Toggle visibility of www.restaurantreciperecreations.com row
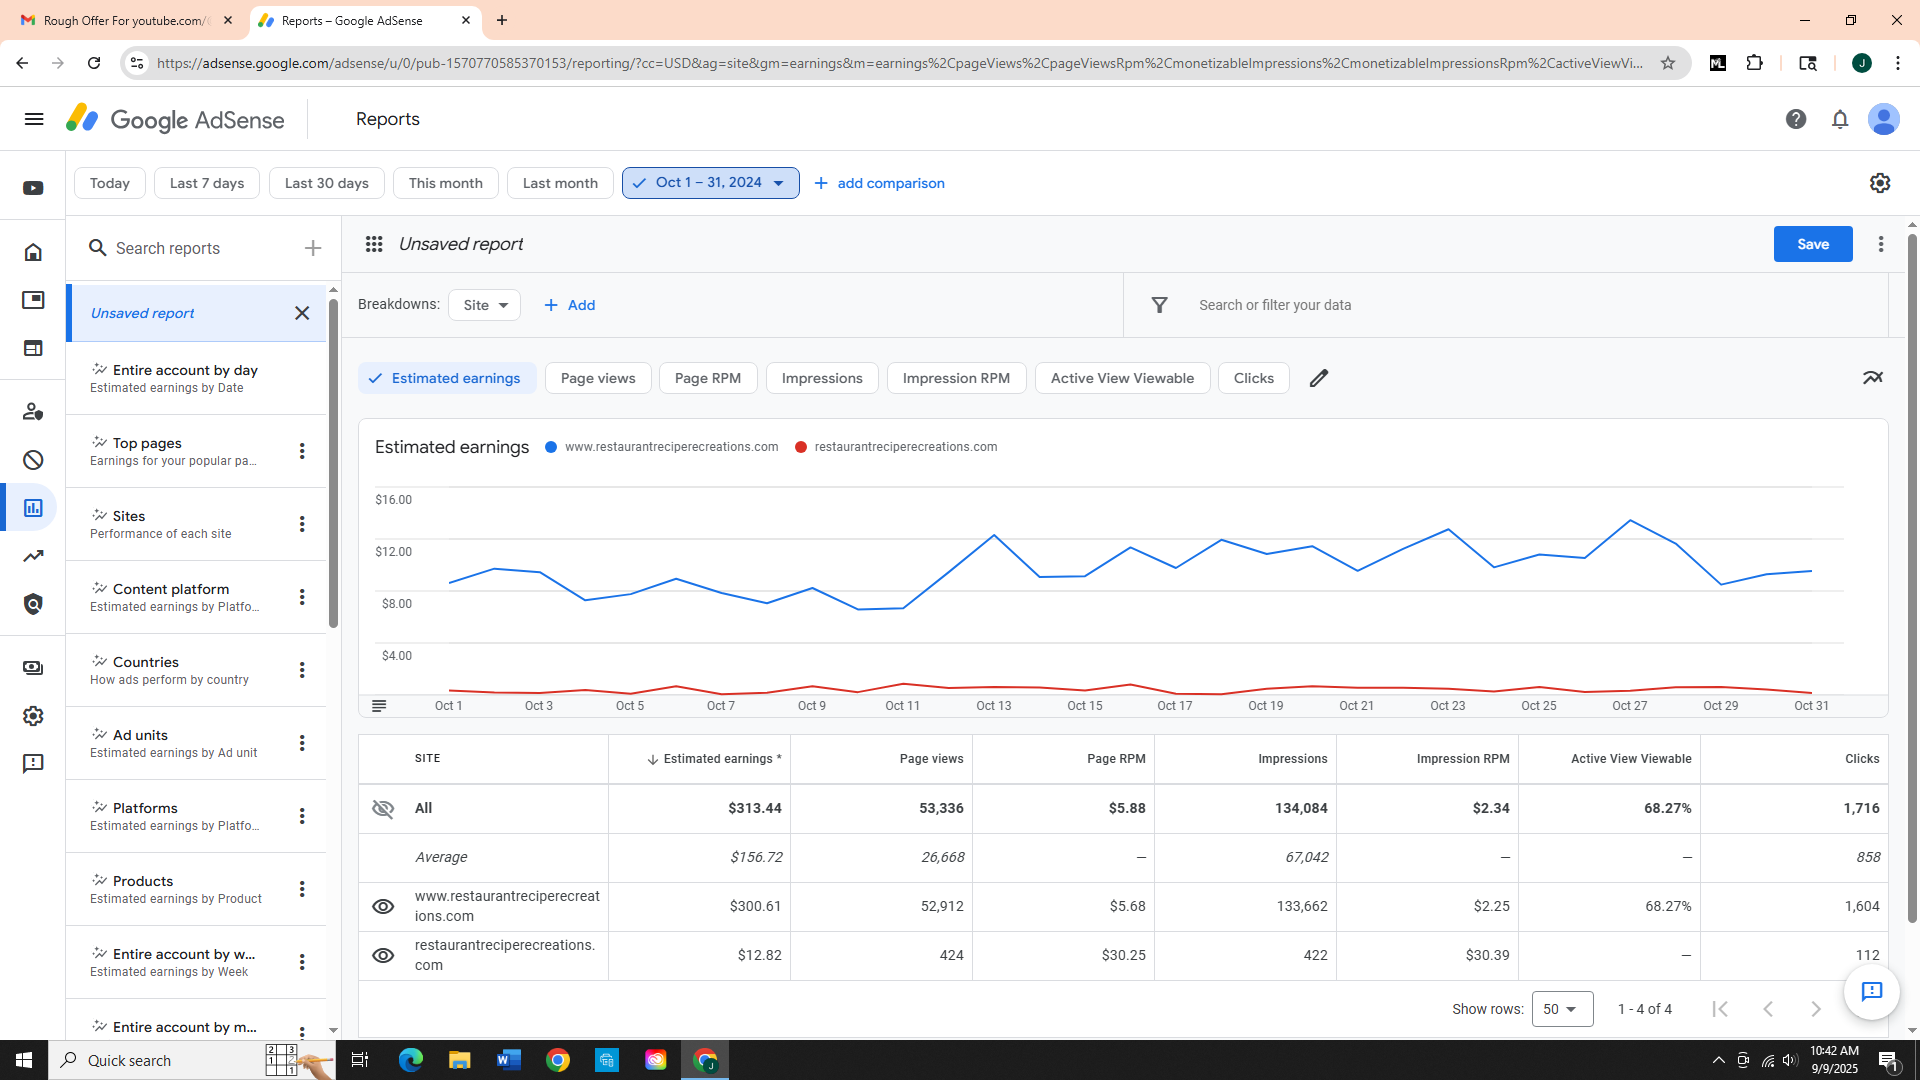This screenshot has height=1080, width=1920. pyautogui.click(x=383, y=906)
